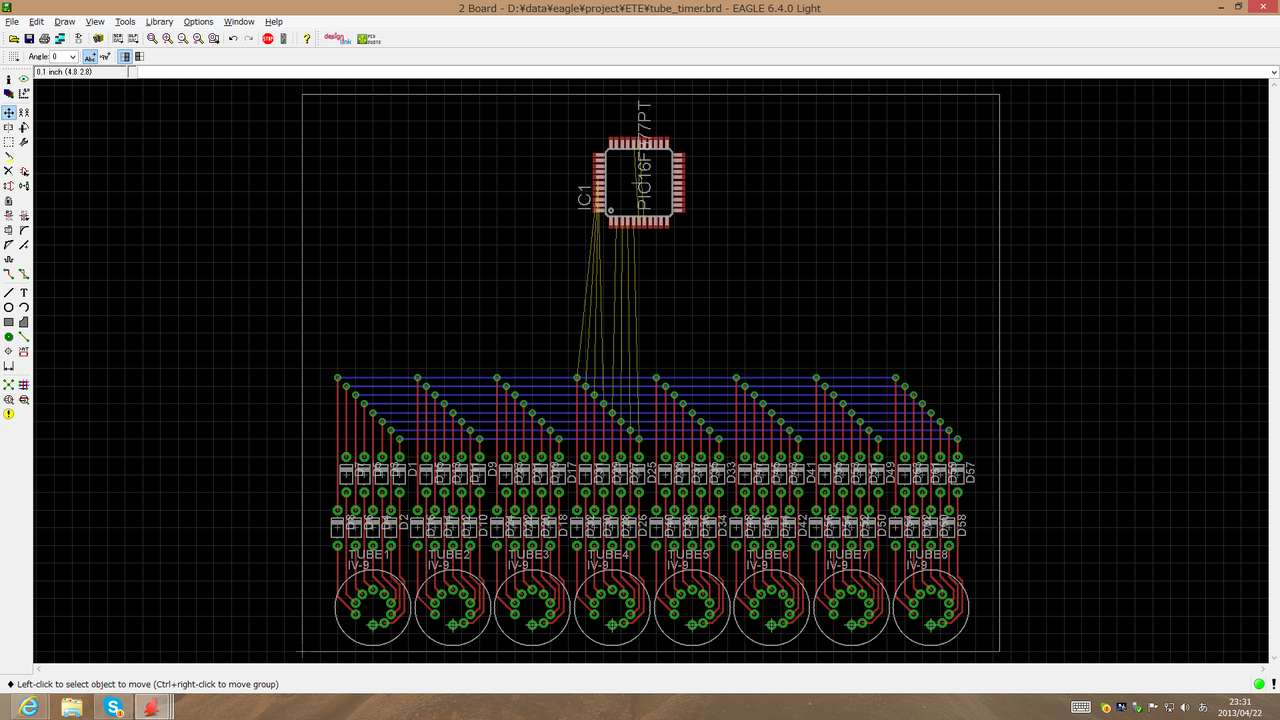Click the Zoom to fit icon
The height and width of the screenshot is (720, 1280).
(152, 39)
